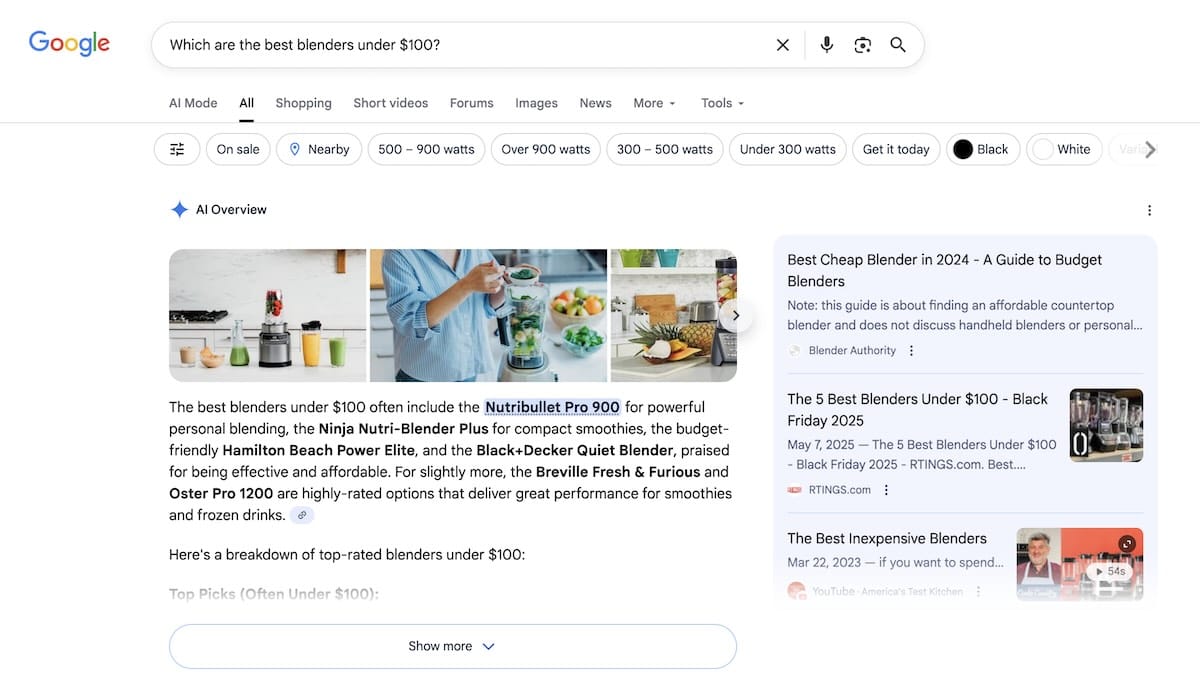Screen dimensions: 1200x686
Task: Switch to the Shopping tab
Action: [303, 102]
